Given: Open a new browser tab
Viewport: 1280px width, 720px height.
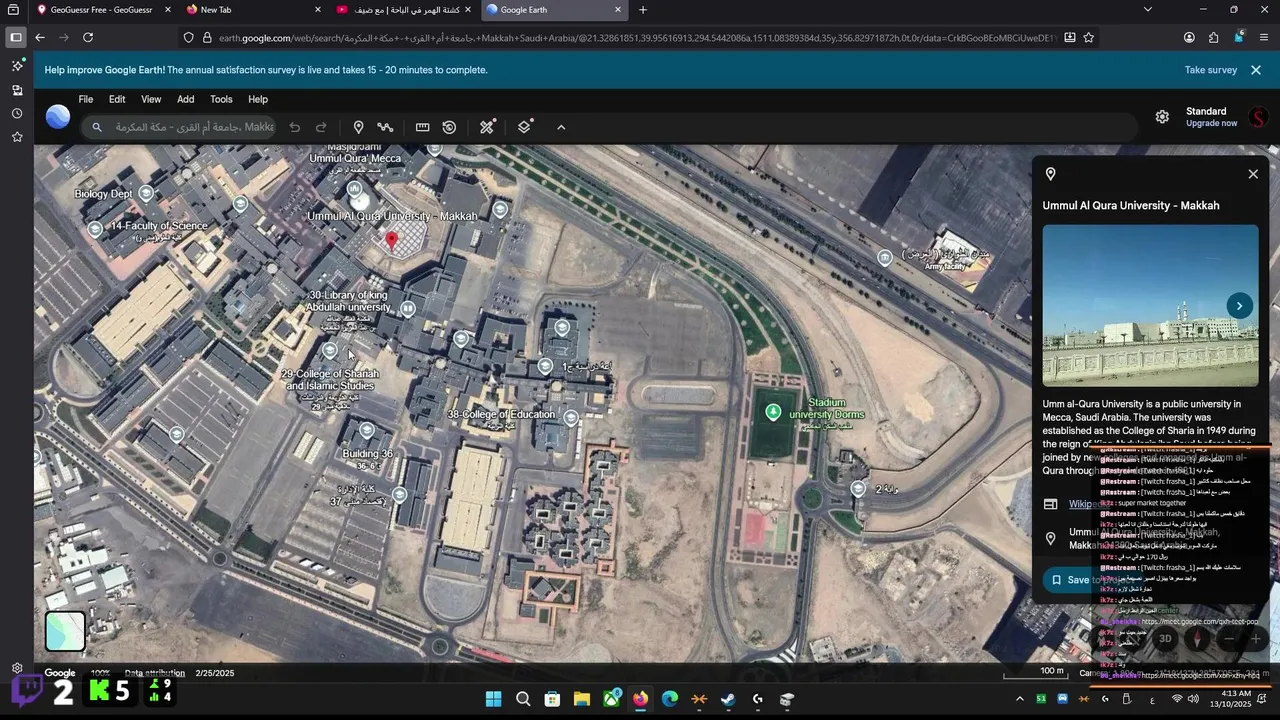Looking at the screenshot, I should pyautogui.click(x=642, y=10).
